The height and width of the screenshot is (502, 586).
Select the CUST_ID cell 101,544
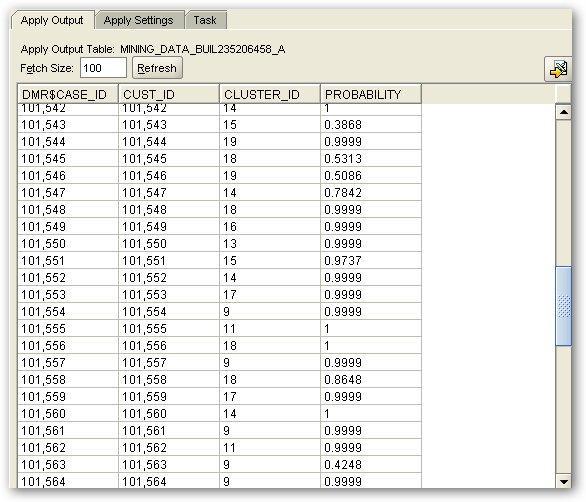point(169,142)
